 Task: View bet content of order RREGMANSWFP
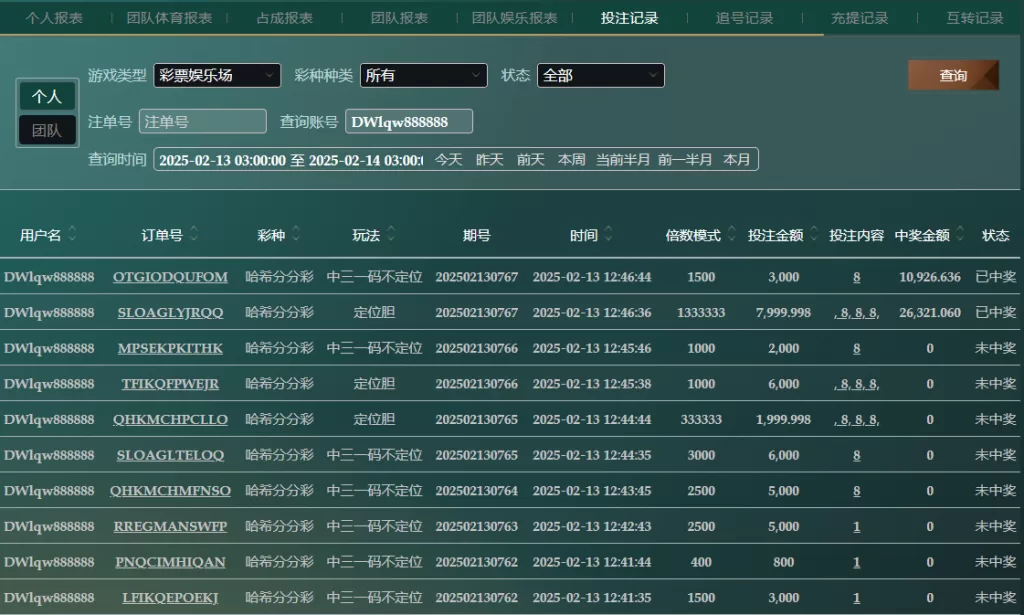coord(856,526)
